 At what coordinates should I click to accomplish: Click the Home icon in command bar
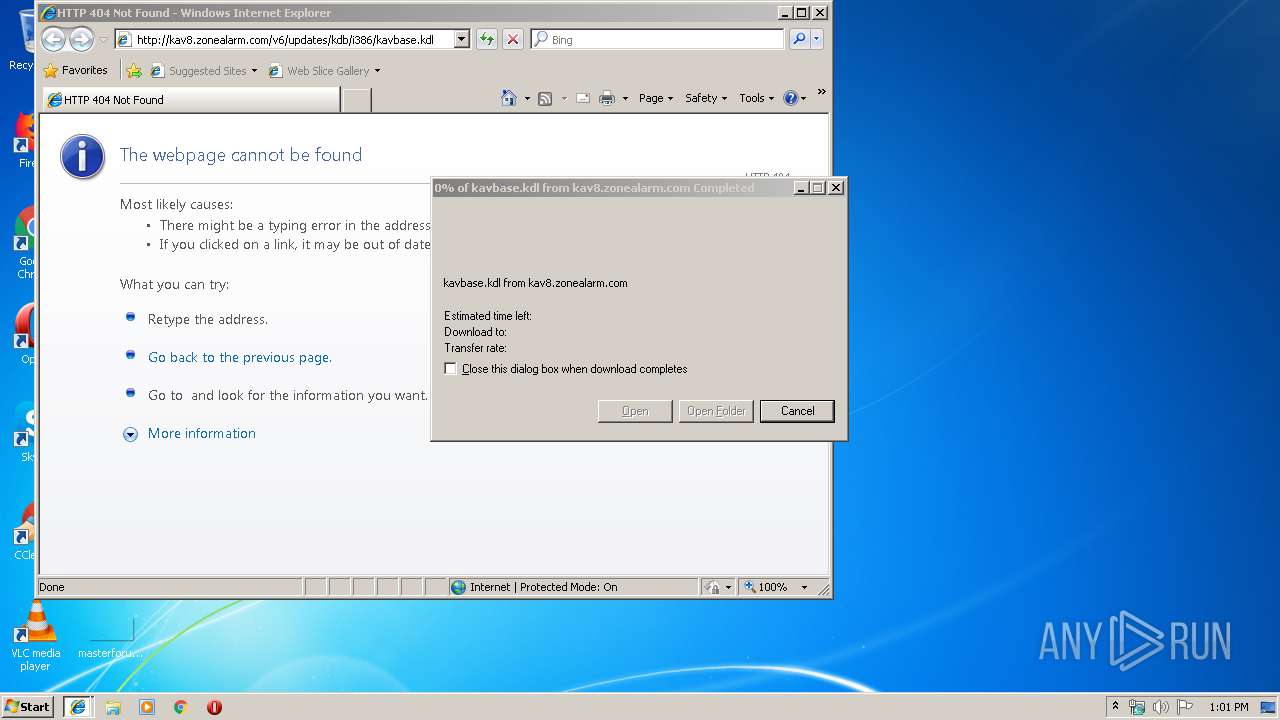click(508, 98)
